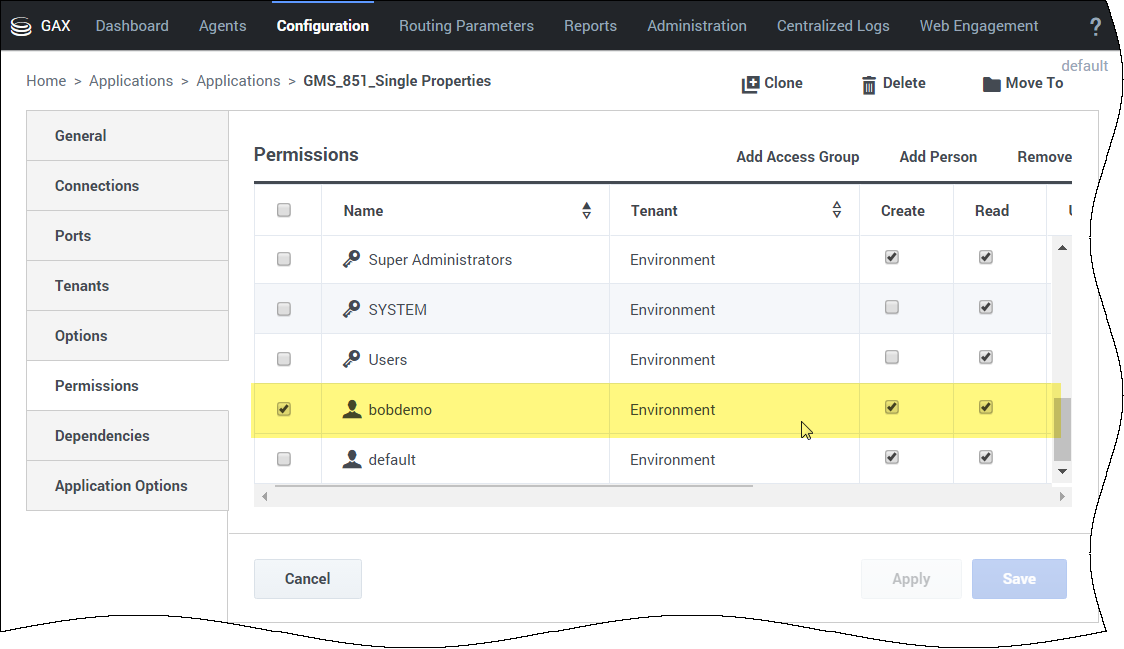
Task: Open the help question mark icon
Action: pyautogui.click(x=1095, y=27)
